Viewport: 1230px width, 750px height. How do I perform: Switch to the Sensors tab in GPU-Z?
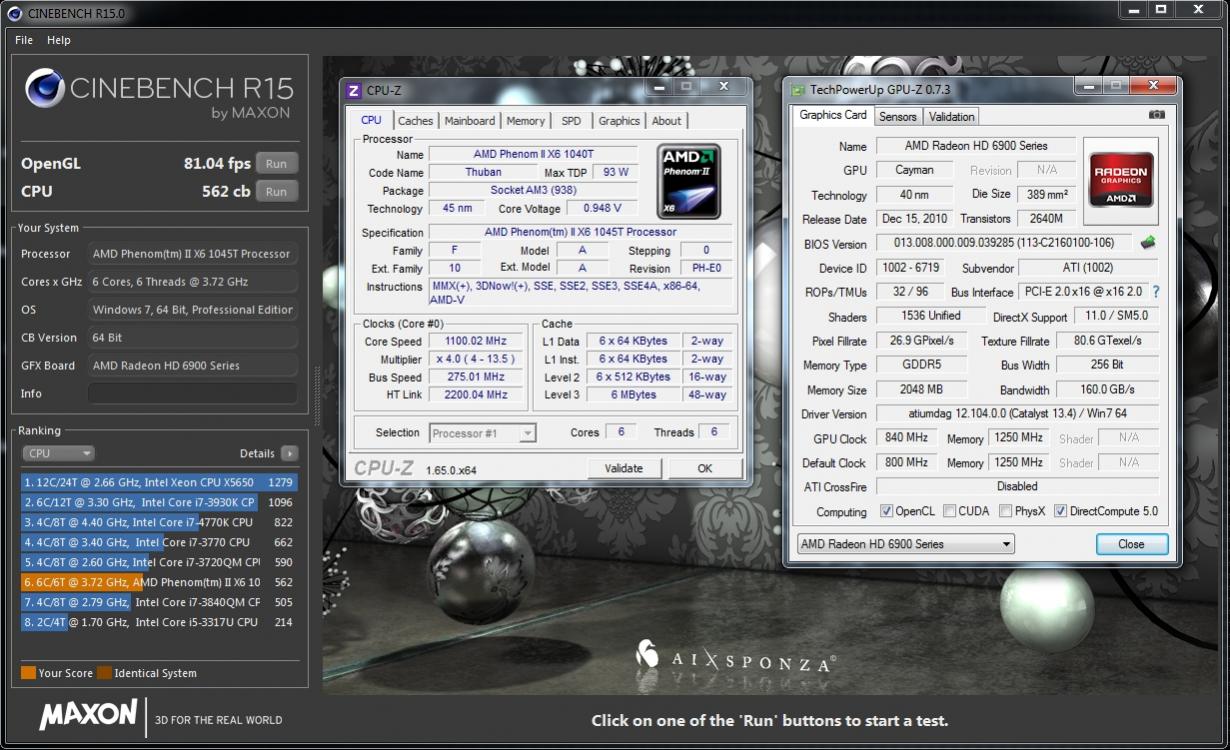click(898, 117)
